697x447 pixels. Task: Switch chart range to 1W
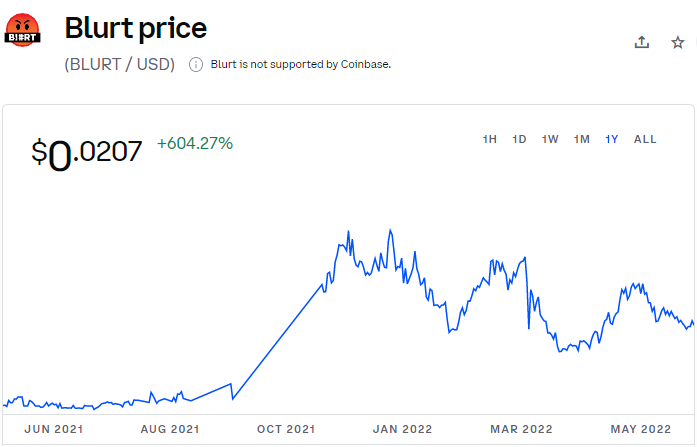click(x=550, y=139)
